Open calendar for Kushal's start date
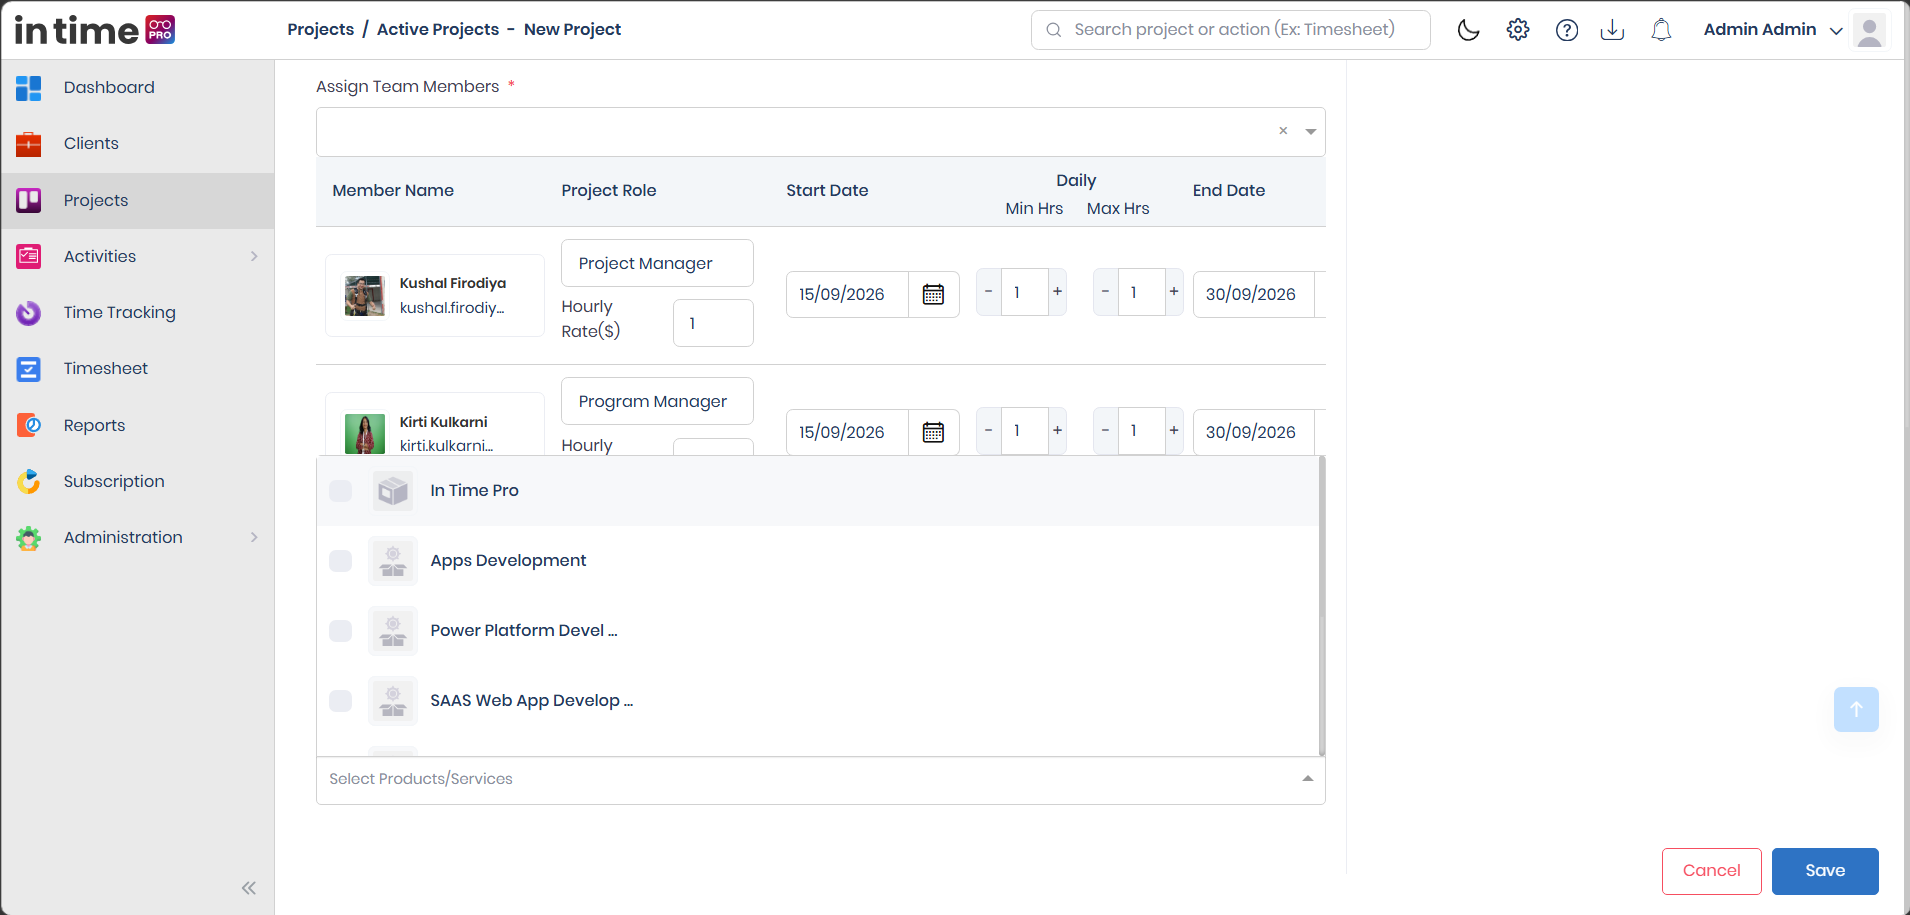The height and width of the screenshot is (915, 1910). point(933,294)
